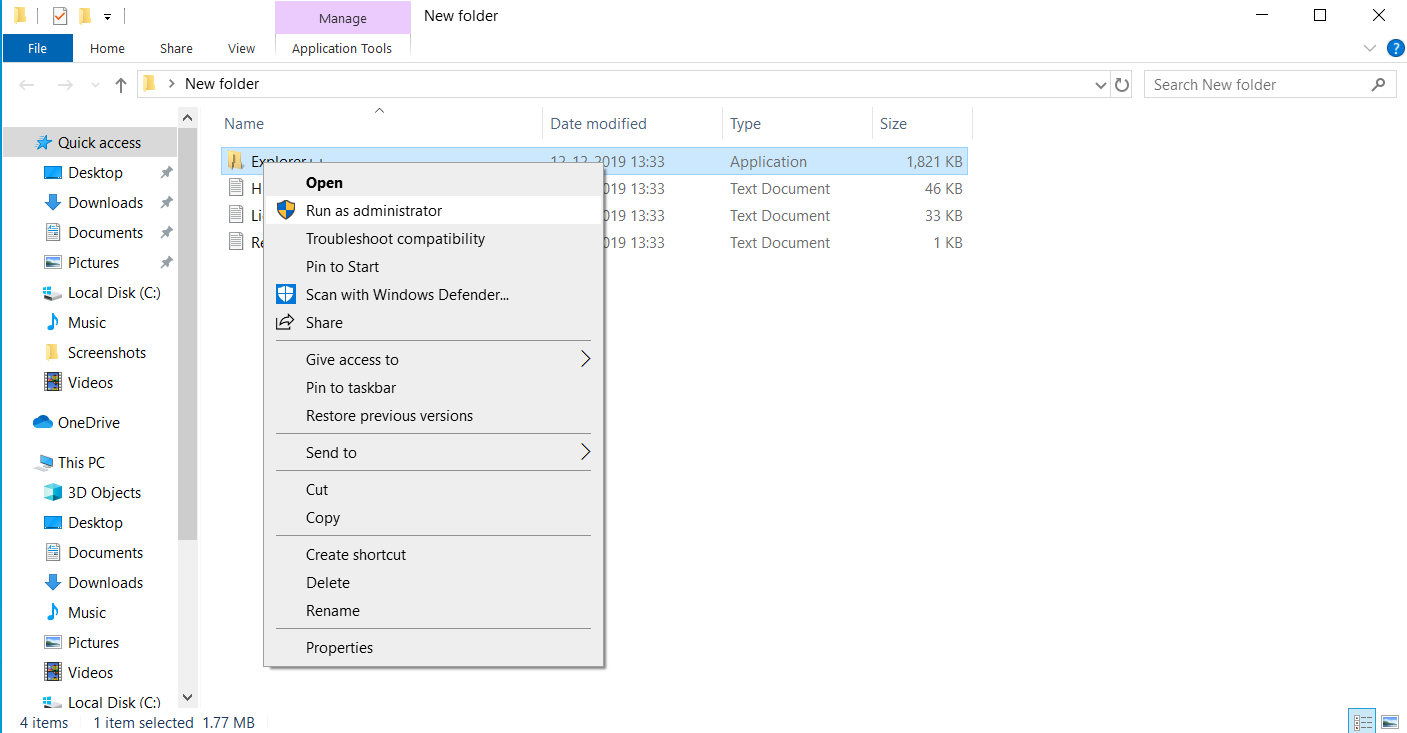Click the OneDrive cloud icon
The width and height of the screenshot is (1407, 733).
point(43,422)
